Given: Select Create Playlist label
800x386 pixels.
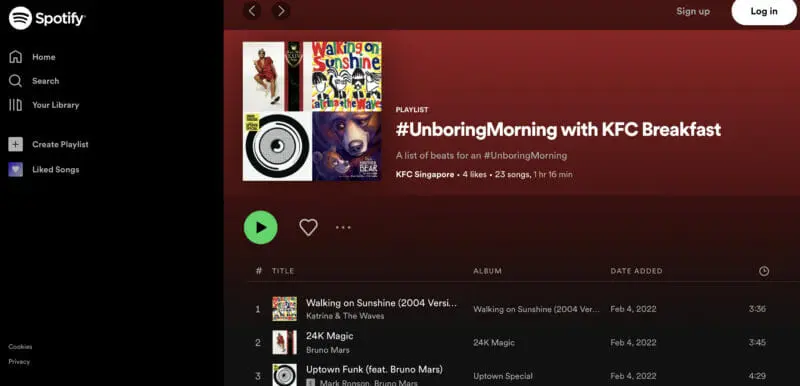Looking at the screenshot, I should tap(60, 144).
